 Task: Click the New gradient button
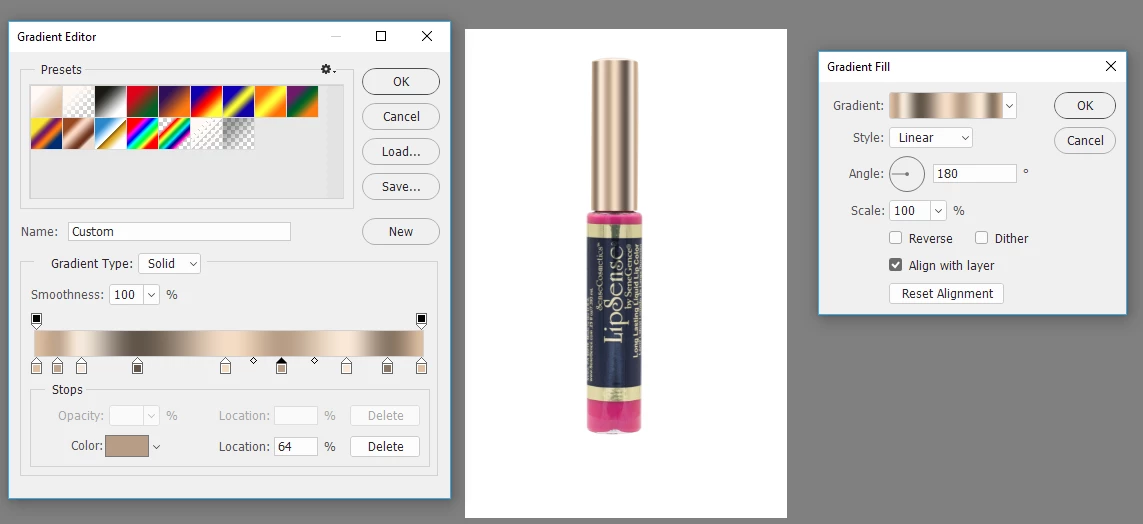(x=401, y=232)
